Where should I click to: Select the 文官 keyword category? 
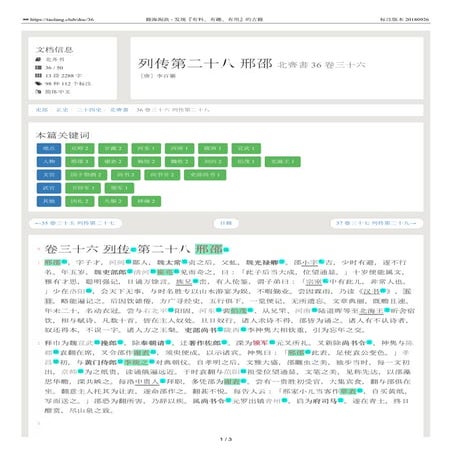[49, 175]
